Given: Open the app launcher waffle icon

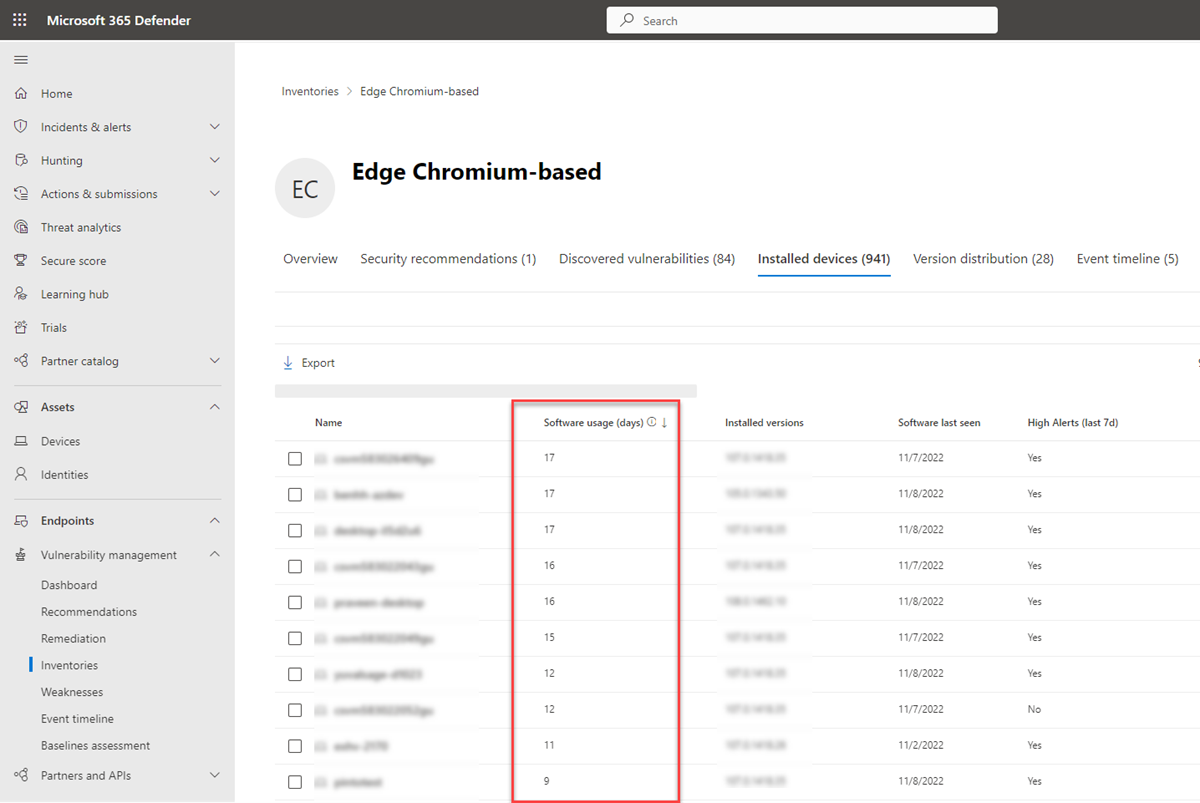Looking at the screenshot, I should [20, 20].
